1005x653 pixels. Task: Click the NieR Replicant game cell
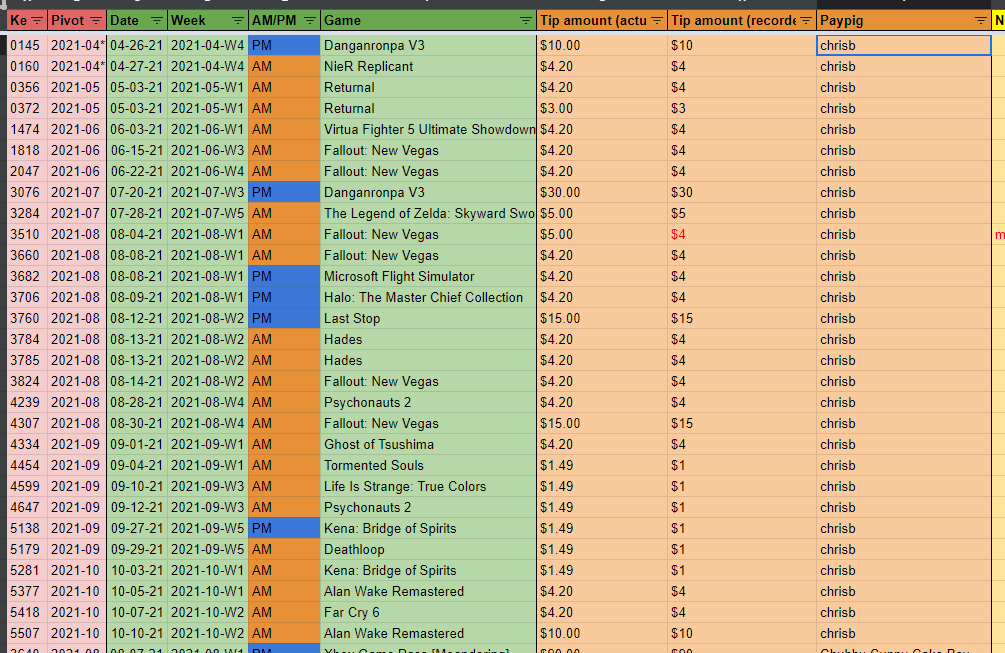pyautogui.click(x=428, y=67)
